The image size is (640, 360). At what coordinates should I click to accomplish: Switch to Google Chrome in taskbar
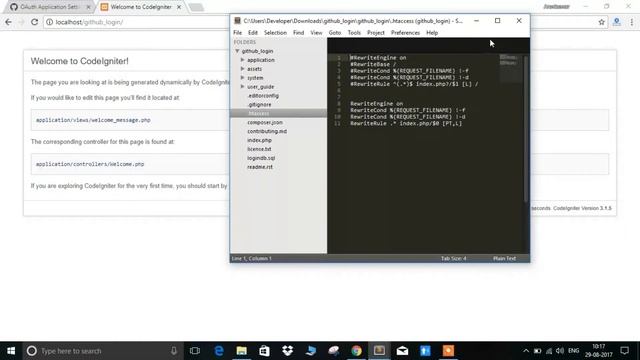tap(356, 351)
